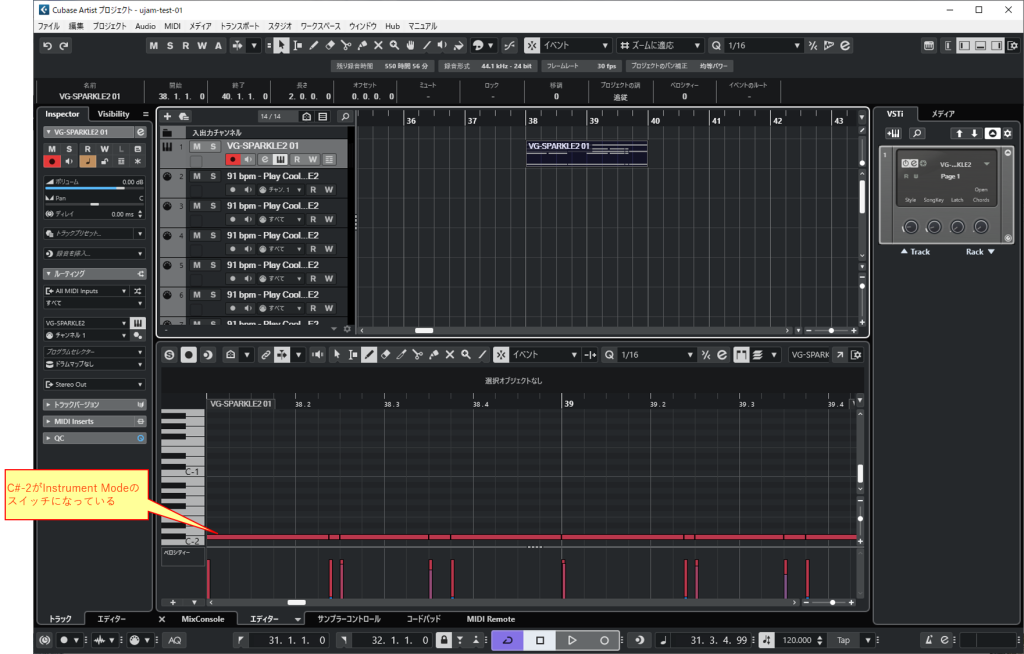Open the MIDI menu in menu bar

173,24
